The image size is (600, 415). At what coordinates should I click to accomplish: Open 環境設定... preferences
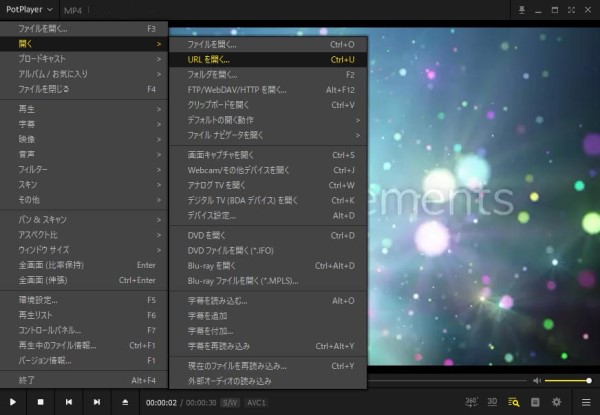click(x=84, y=300)
